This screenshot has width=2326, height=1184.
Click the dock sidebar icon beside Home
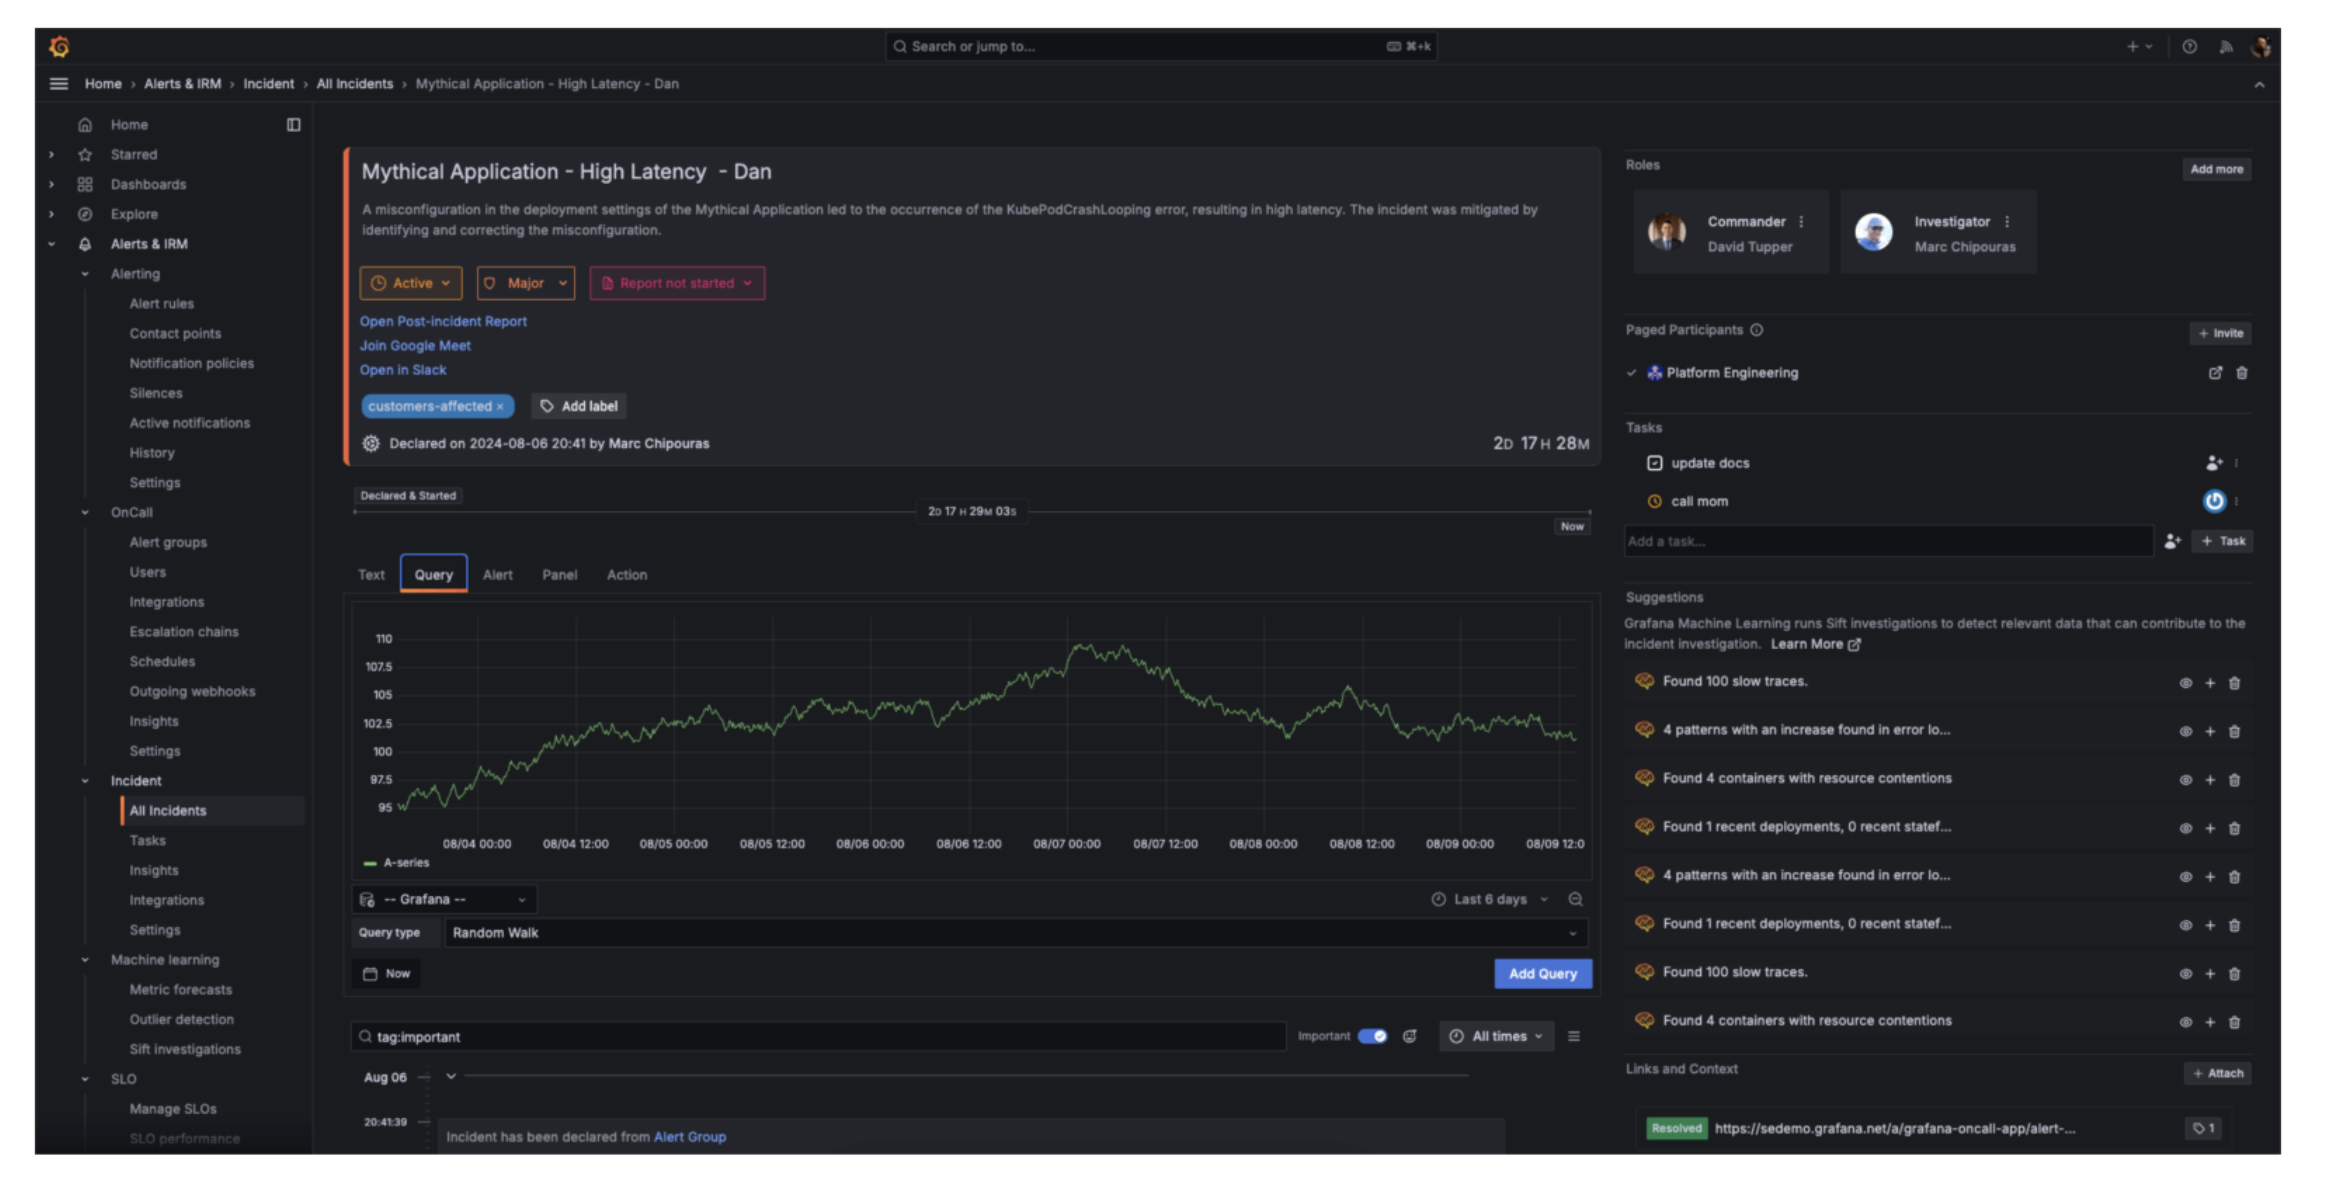(293, 125)
